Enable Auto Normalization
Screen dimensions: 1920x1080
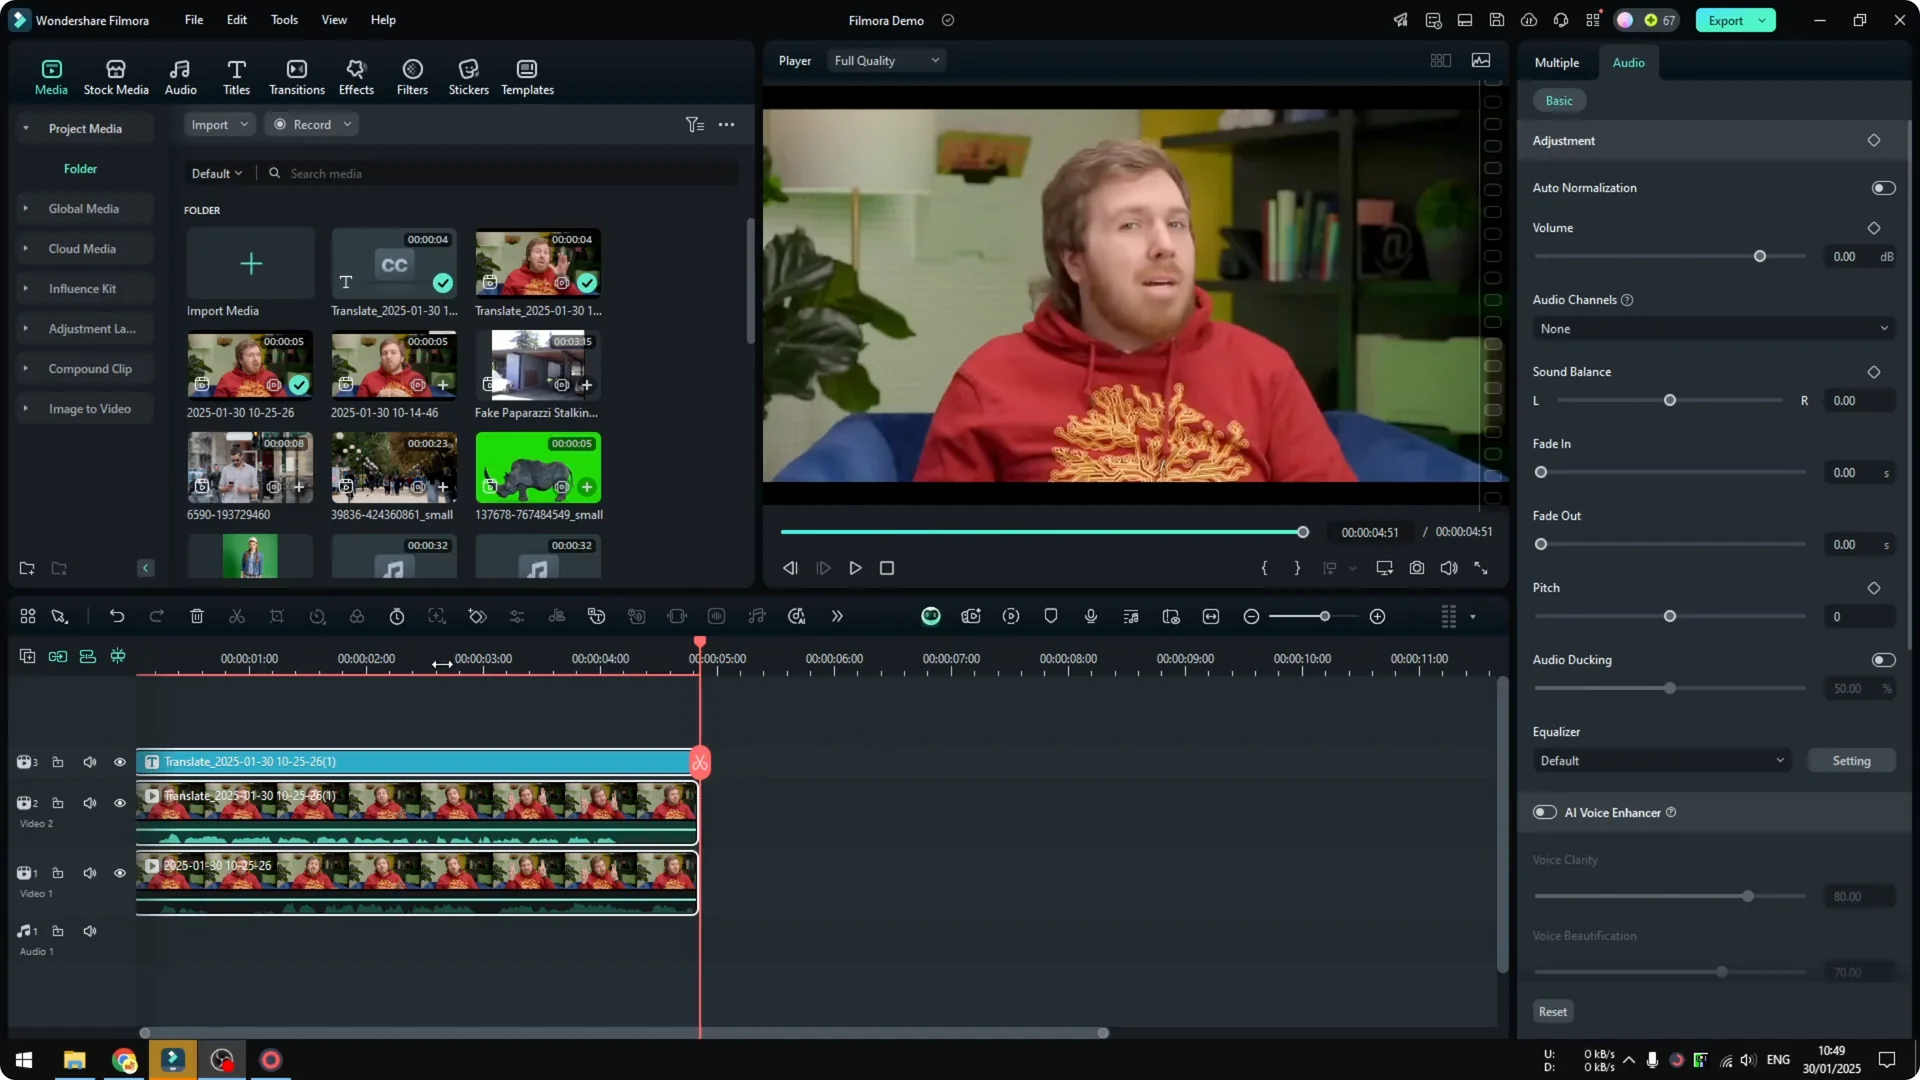(1883, 187)
